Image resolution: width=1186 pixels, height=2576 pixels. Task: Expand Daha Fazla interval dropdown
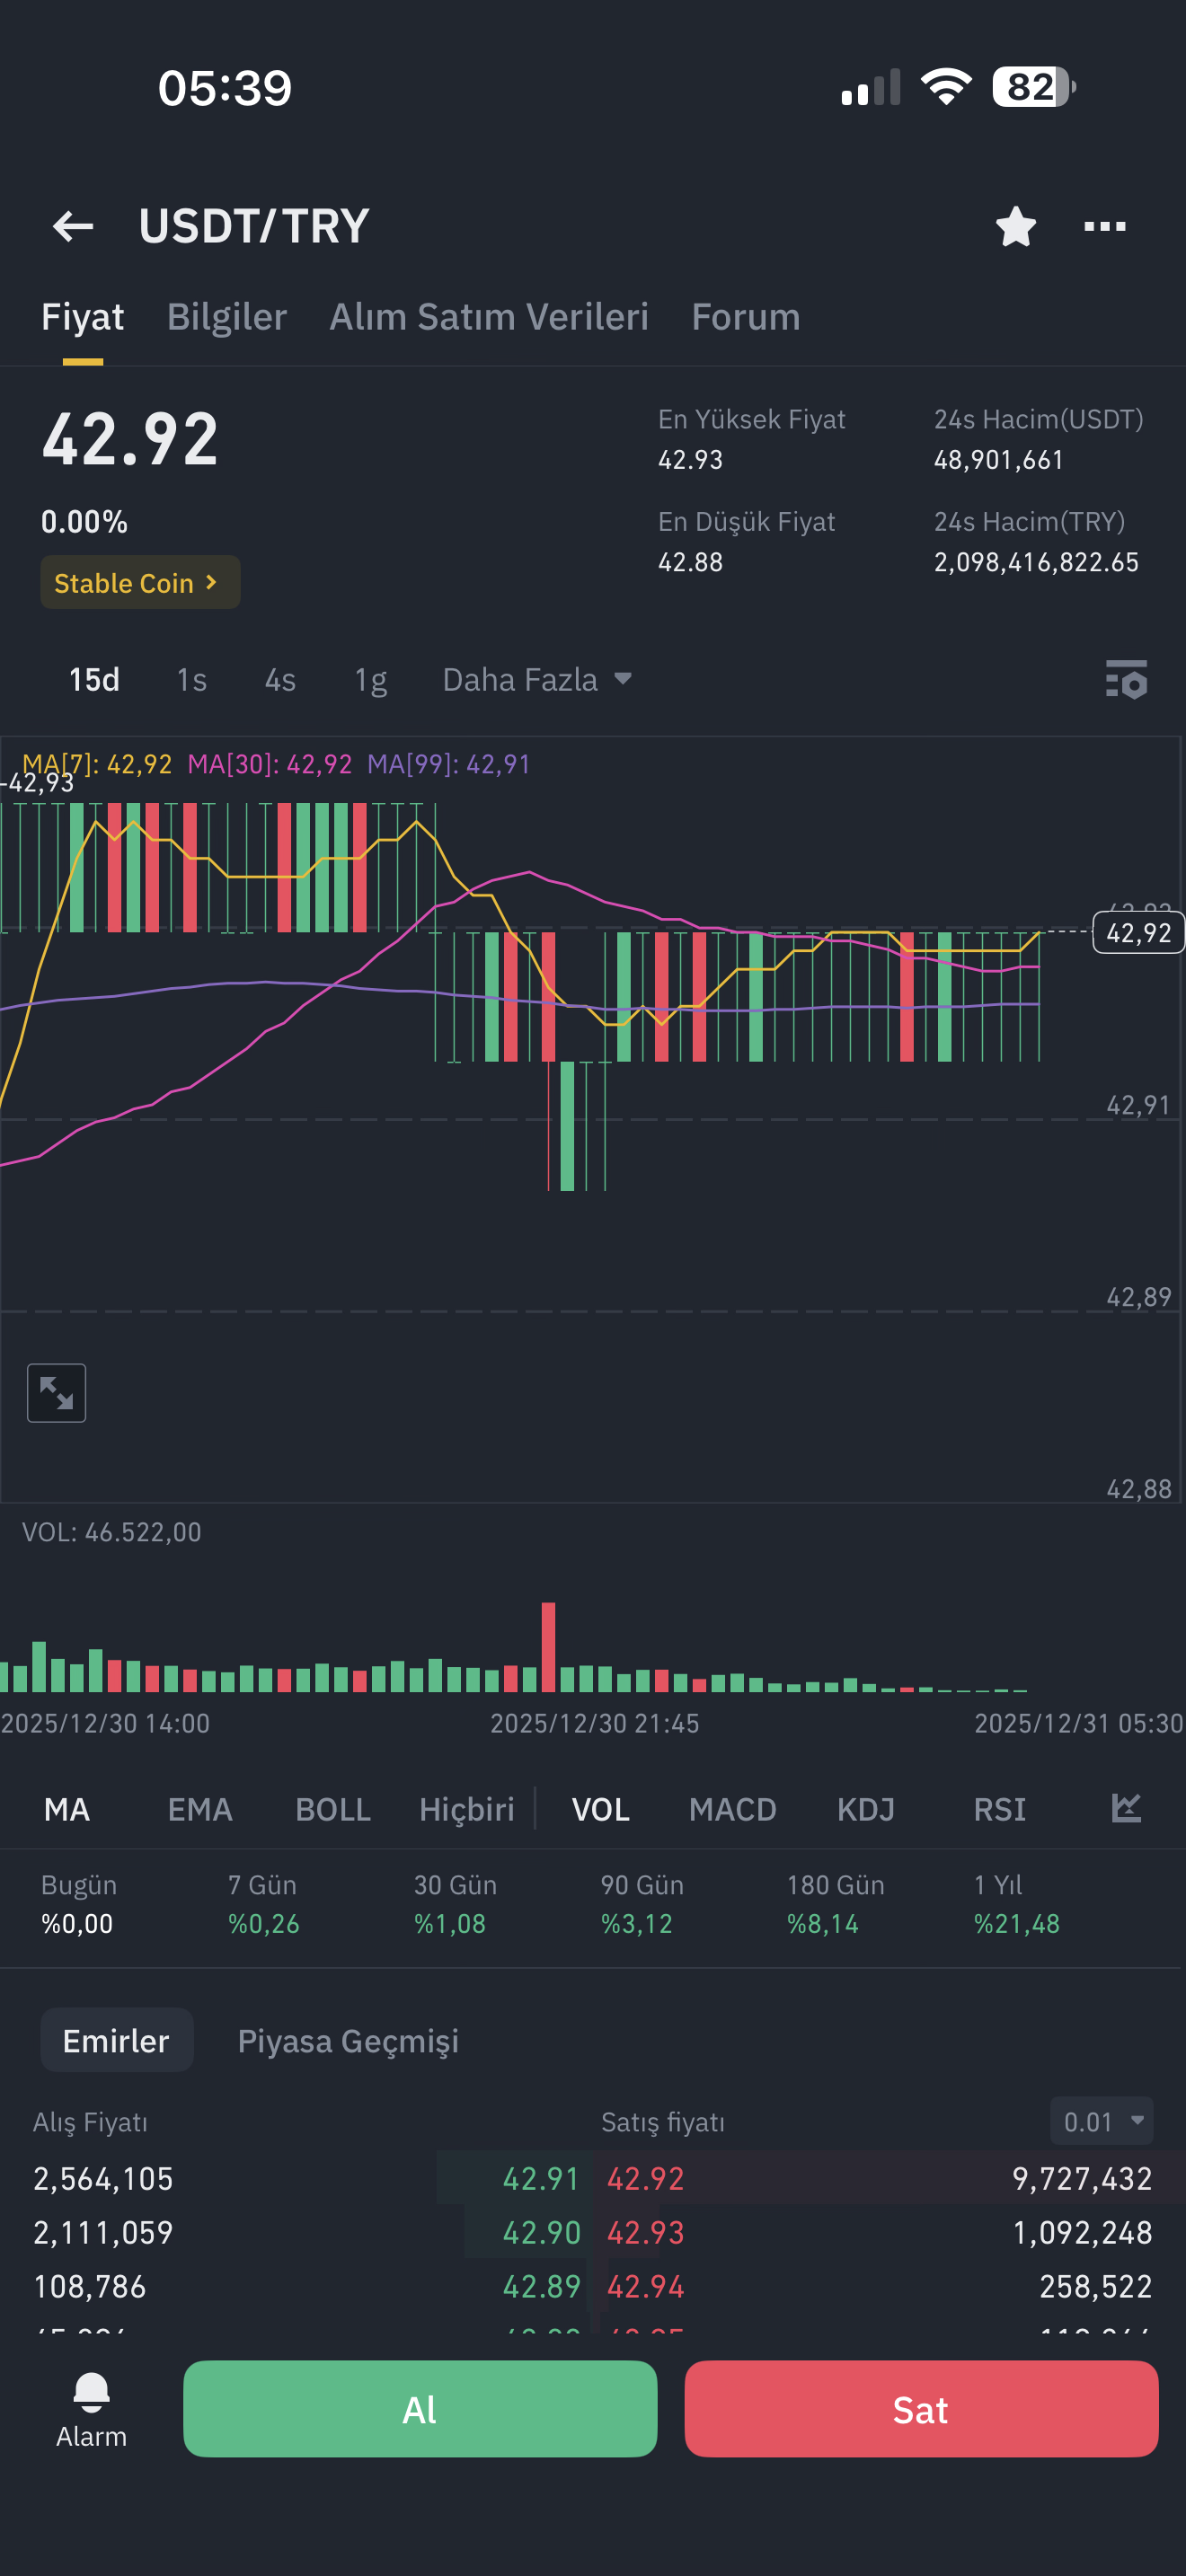pyautogui.click(x=537, y=680)
